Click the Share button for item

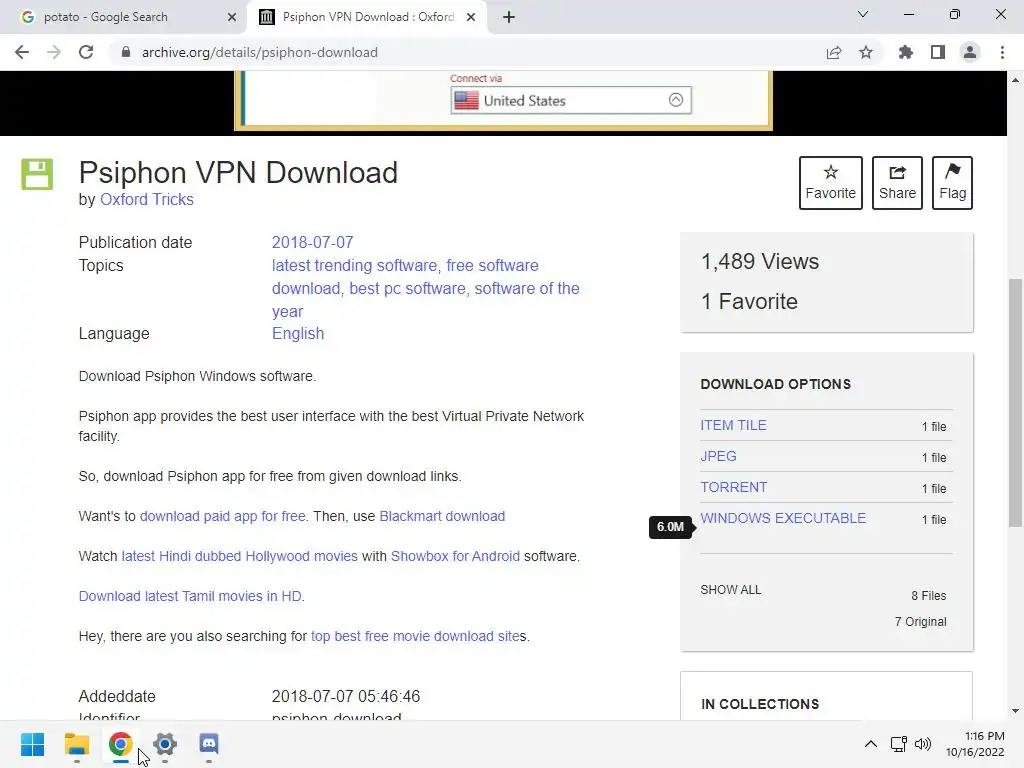[897, 183]
